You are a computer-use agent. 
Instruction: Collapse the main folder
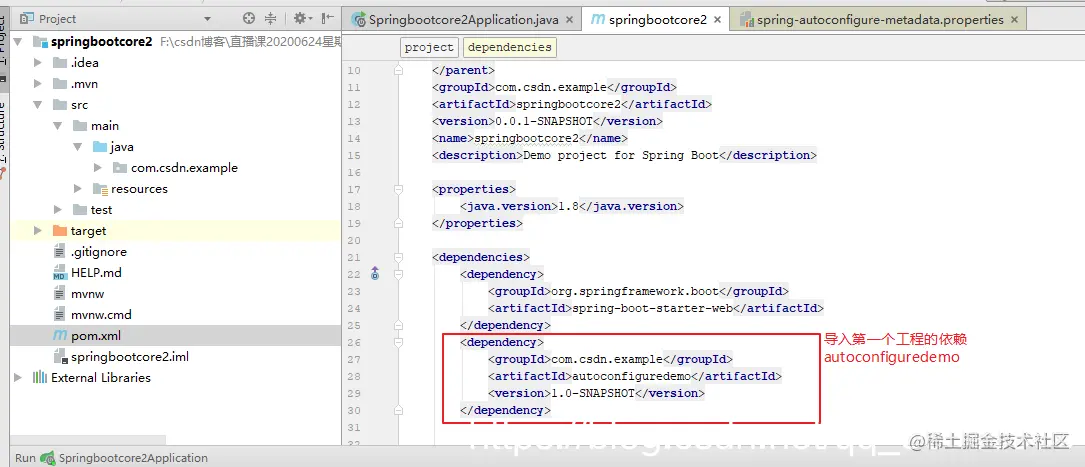click(x=58, y=126)
